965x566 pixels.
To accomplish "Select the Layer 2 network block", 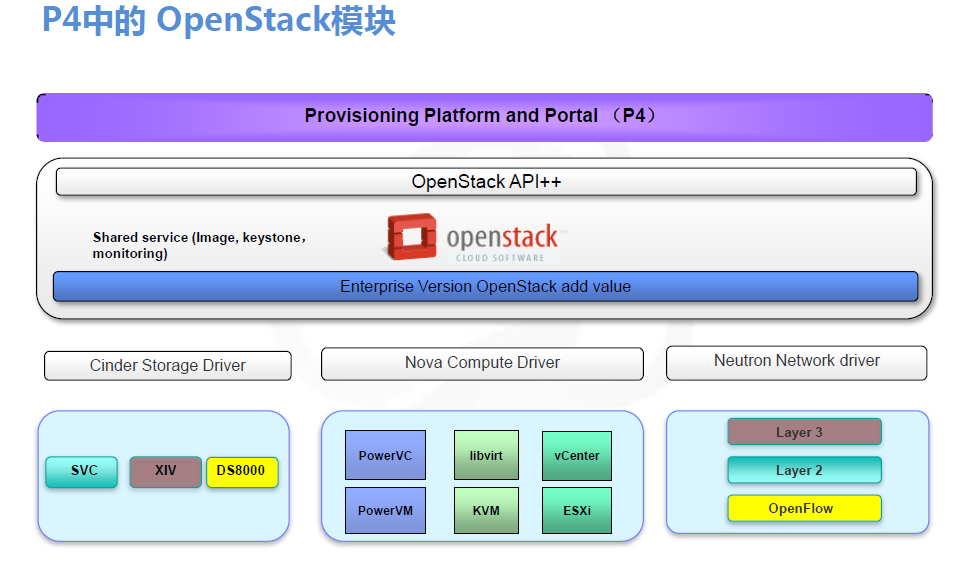I will [x=804, y=470].
